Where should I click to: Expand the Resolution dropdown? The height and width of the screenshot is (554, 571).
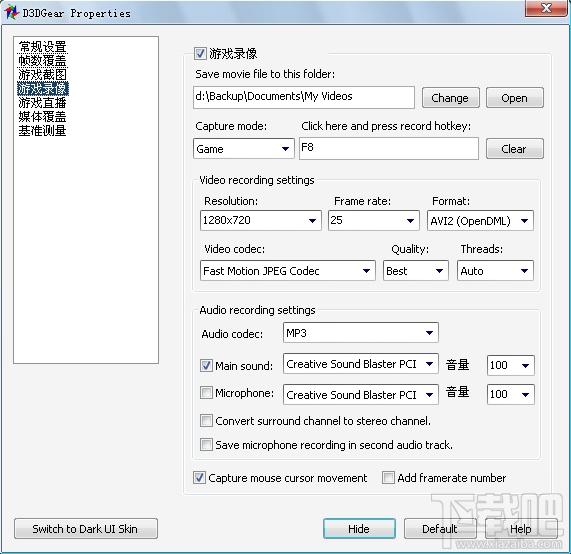click(261, 220)
